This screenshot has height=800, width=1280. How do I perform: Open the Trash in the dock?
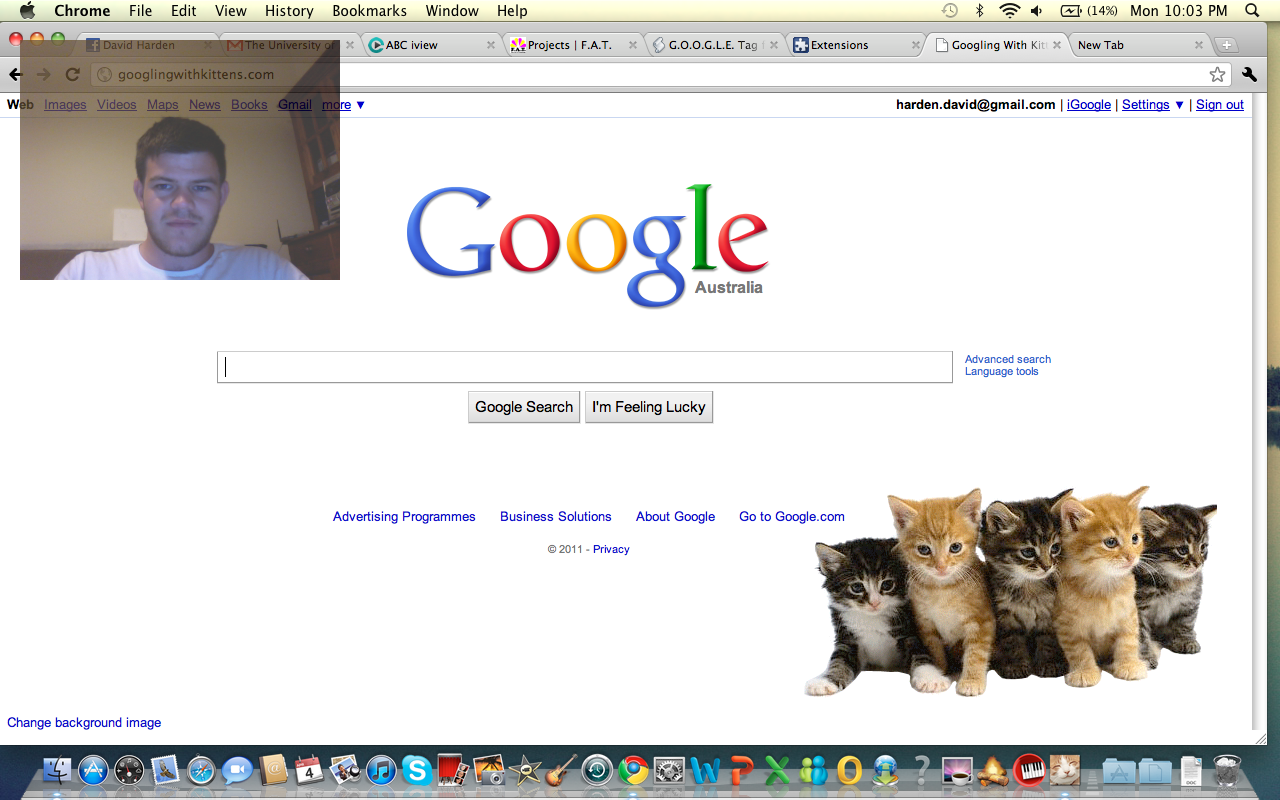1226,770
